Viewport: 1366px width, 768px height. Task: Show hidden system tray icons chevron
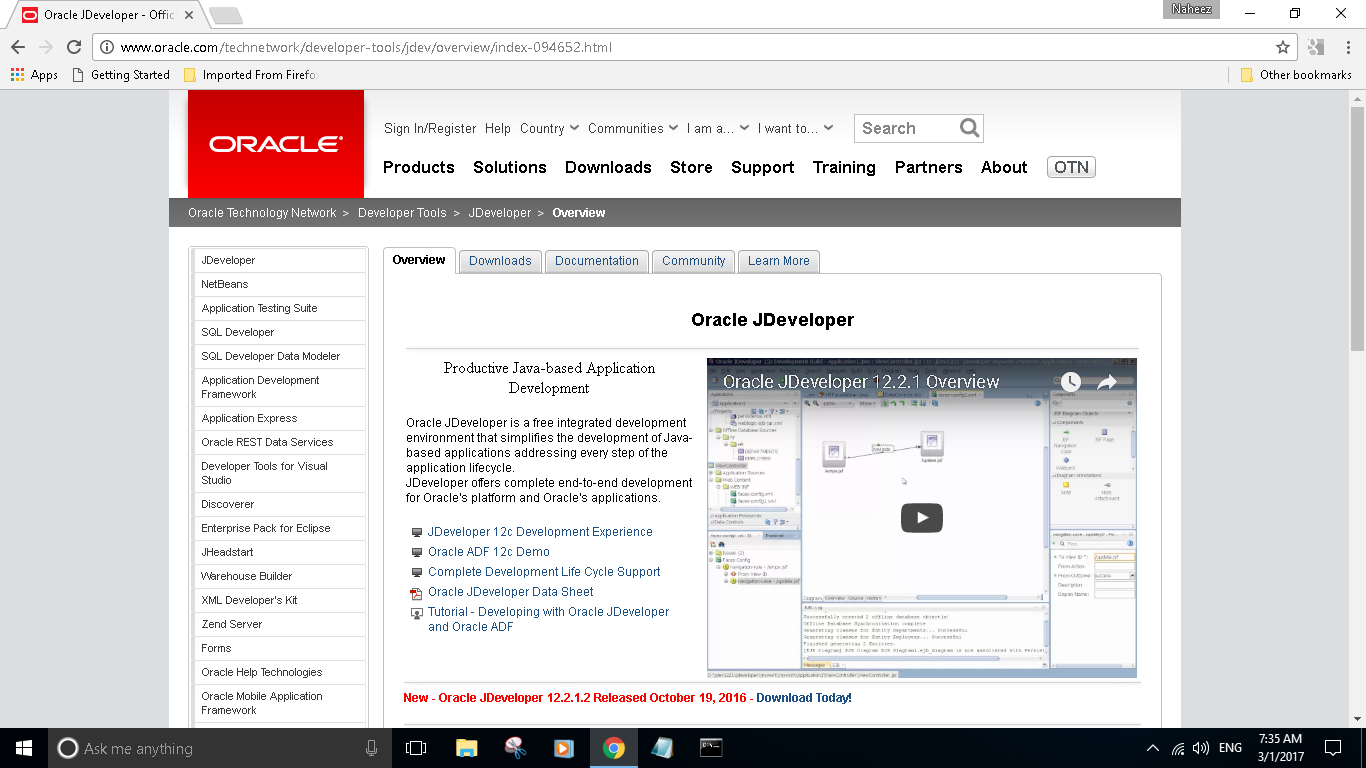click(x=1153, y=748)
